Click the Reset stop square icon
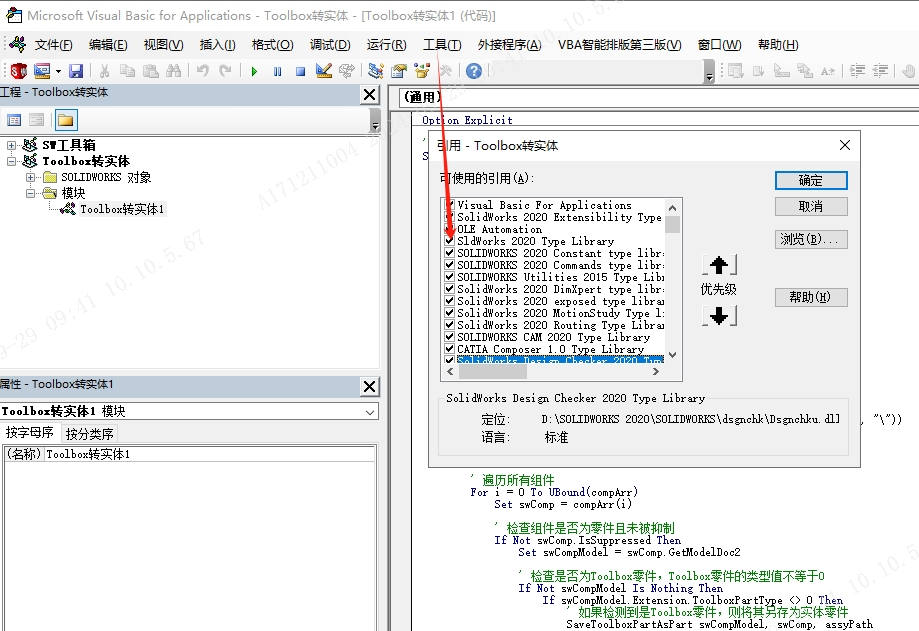This screenshot has height=631, width=919. [300, 71]
